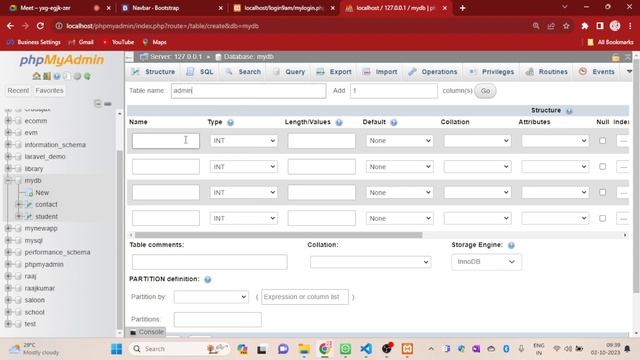
Task: Click the YouTube bookmark
Action: pos(118,42)
